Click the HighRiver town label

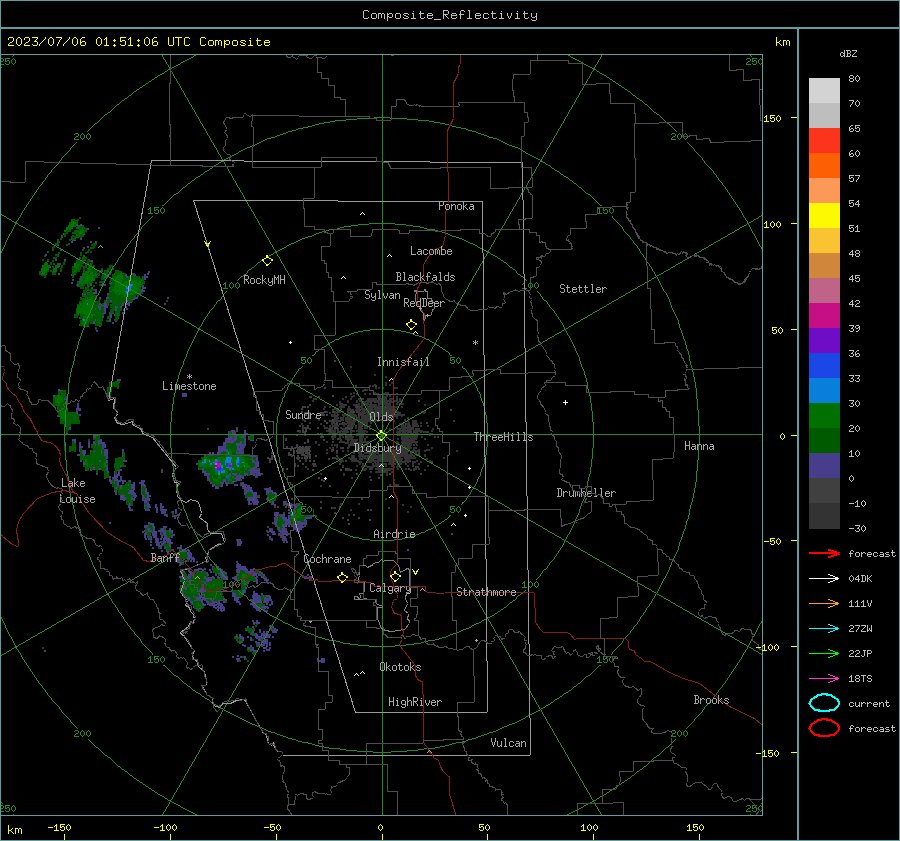tap(415, 702)
